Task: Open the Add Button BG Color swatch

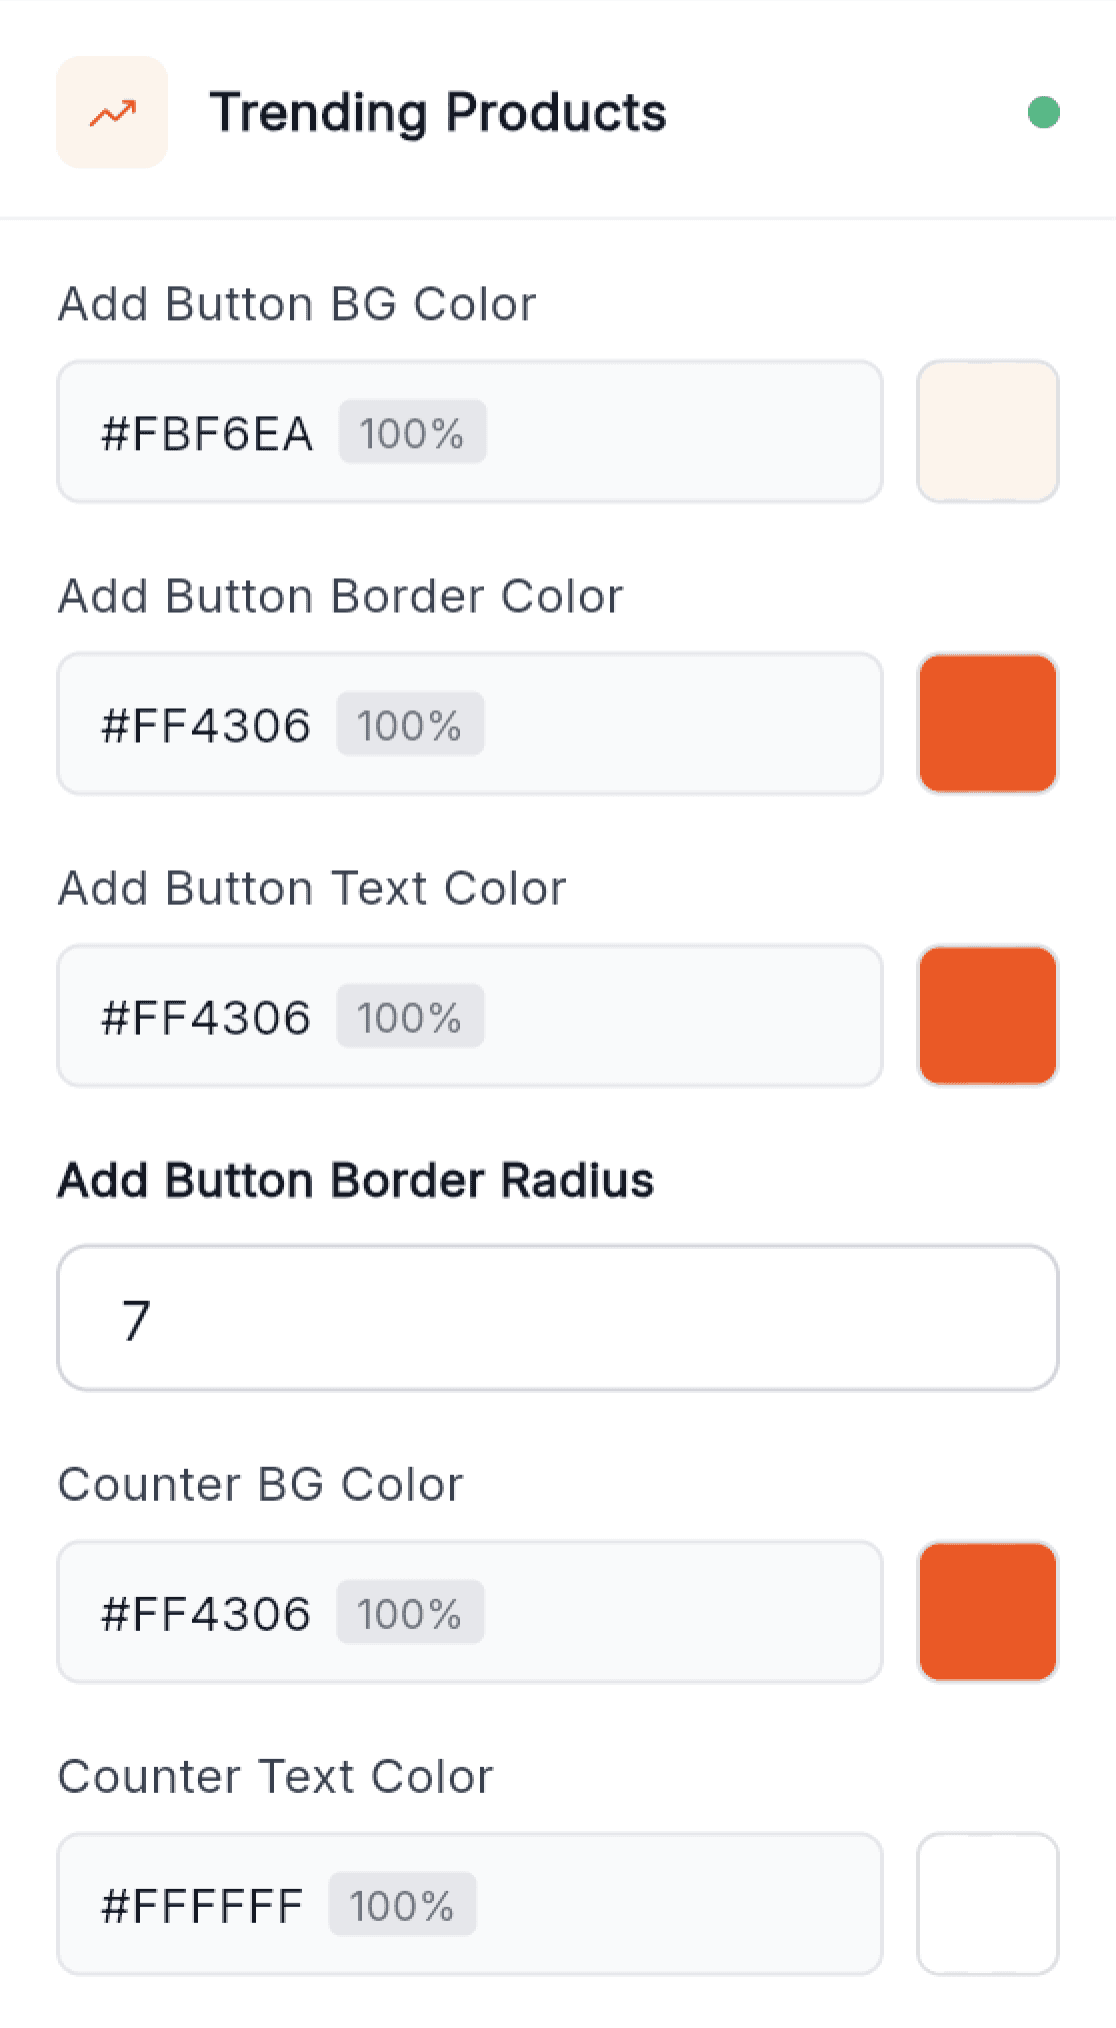Action: coord(987,431)
